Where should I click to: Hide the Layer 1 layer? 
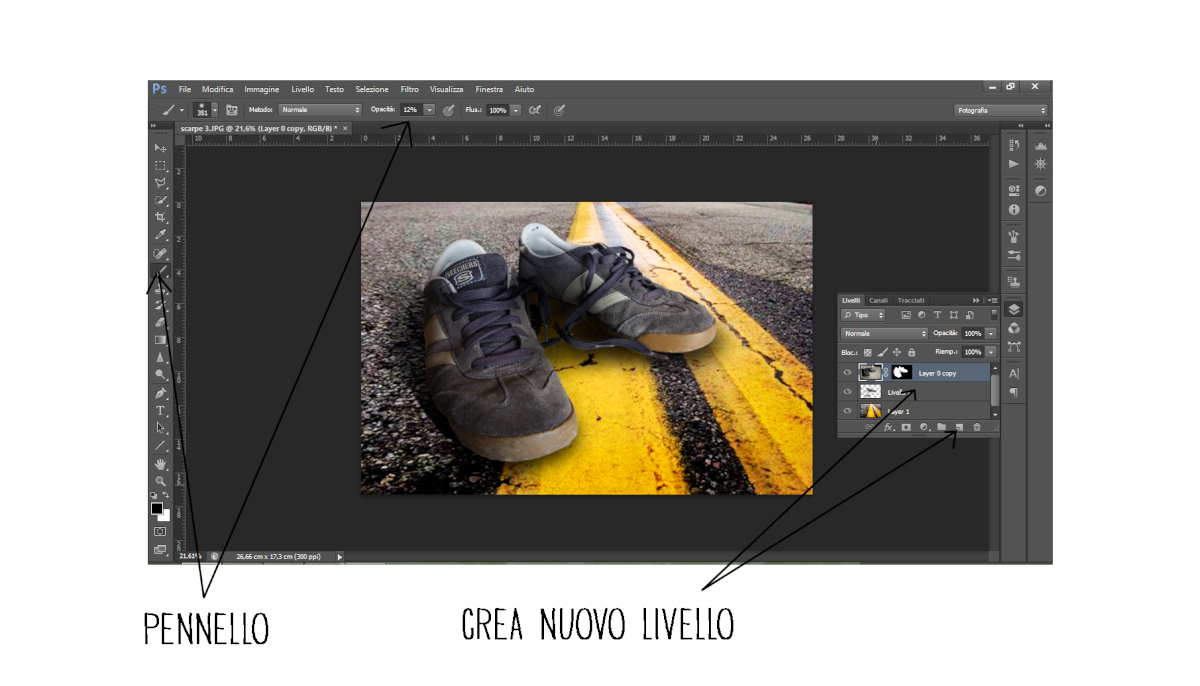847,411
